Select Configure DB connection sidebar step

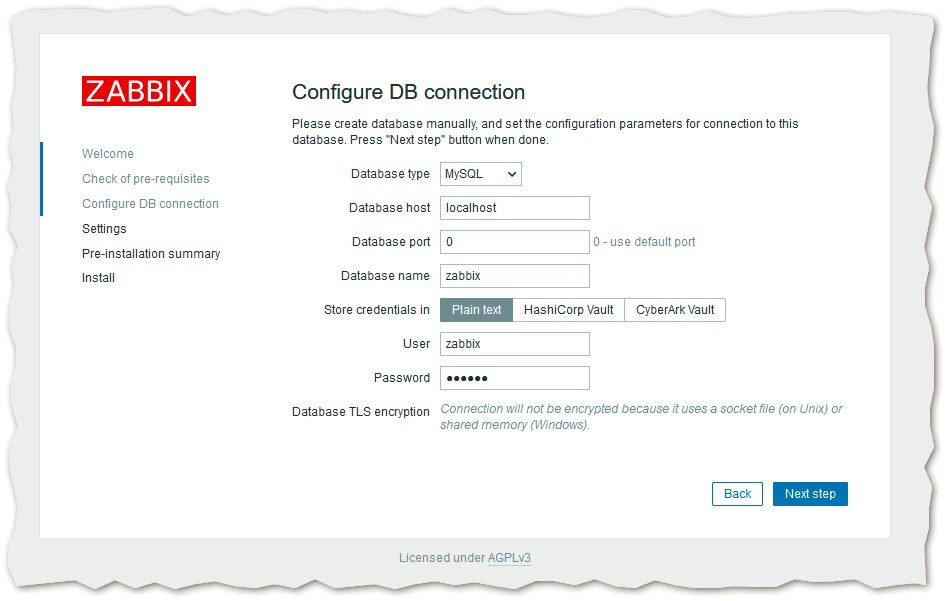click(150, 204)
